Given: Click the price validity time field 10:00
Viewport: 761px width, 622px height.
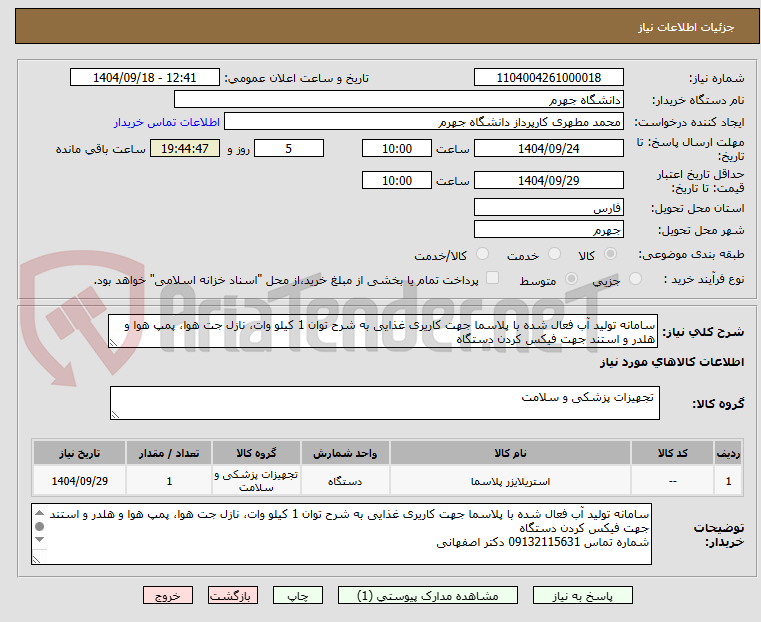Looking at the screenshot, I should click(x=397, y=180).
